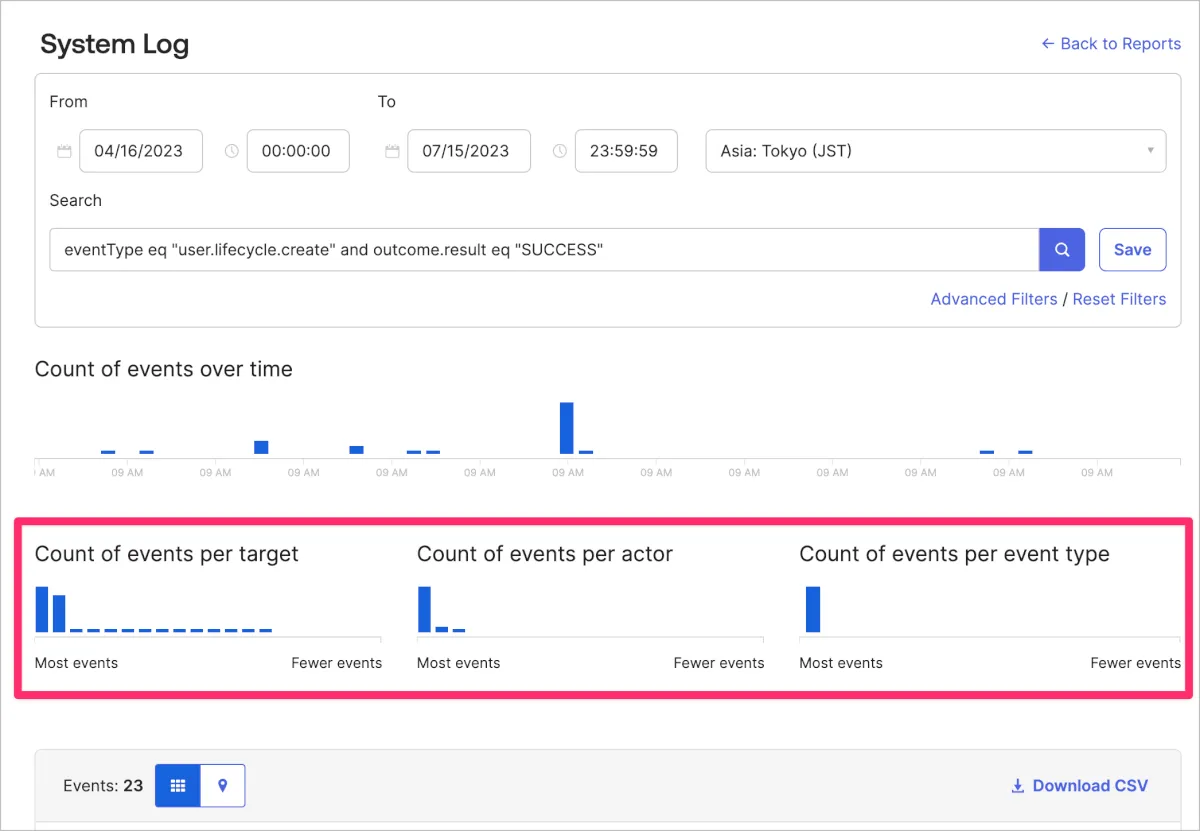Click the tallest bar in events per actor
The width and height of the screenshot is (1200, 831).
424,609
